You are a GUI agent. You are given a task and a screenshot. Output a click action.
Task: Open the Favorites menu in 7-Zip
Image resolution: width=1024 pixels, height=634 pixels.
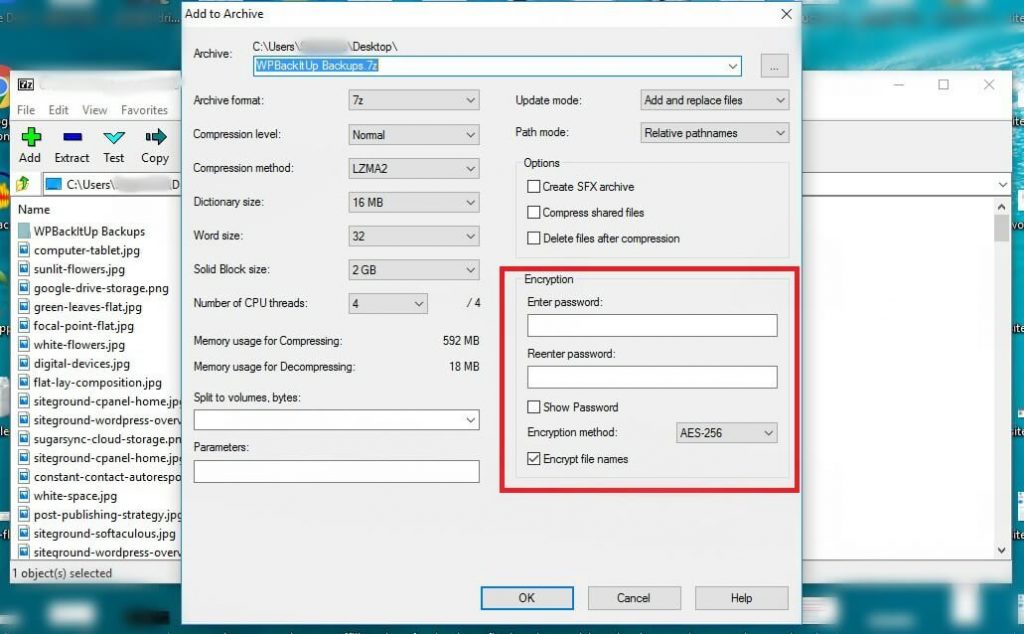click(144, 110)
